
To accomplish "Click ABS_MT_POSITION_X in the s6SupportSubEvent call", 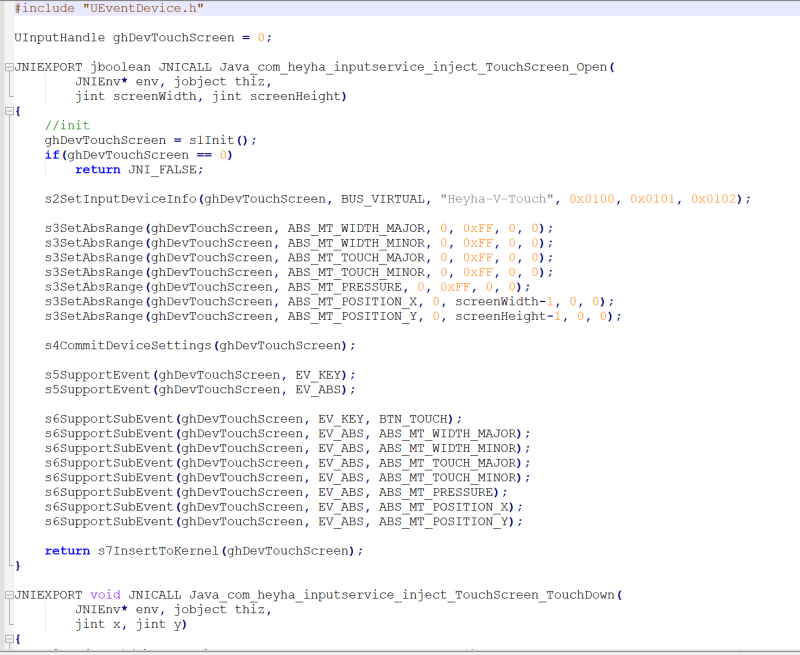I will coord(444,507).
